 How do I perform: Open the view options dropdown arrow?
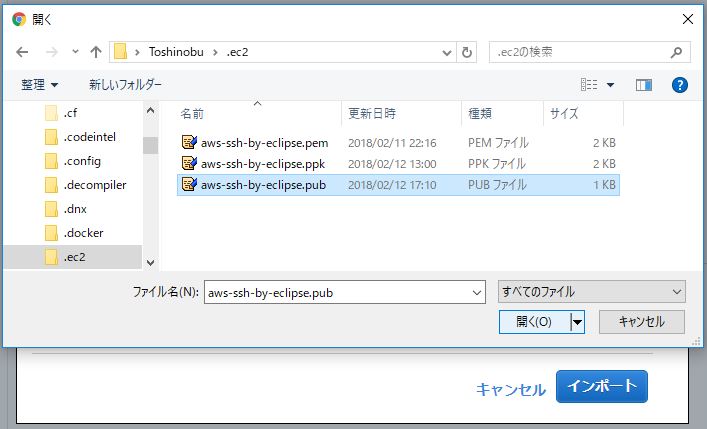point(610,84)
